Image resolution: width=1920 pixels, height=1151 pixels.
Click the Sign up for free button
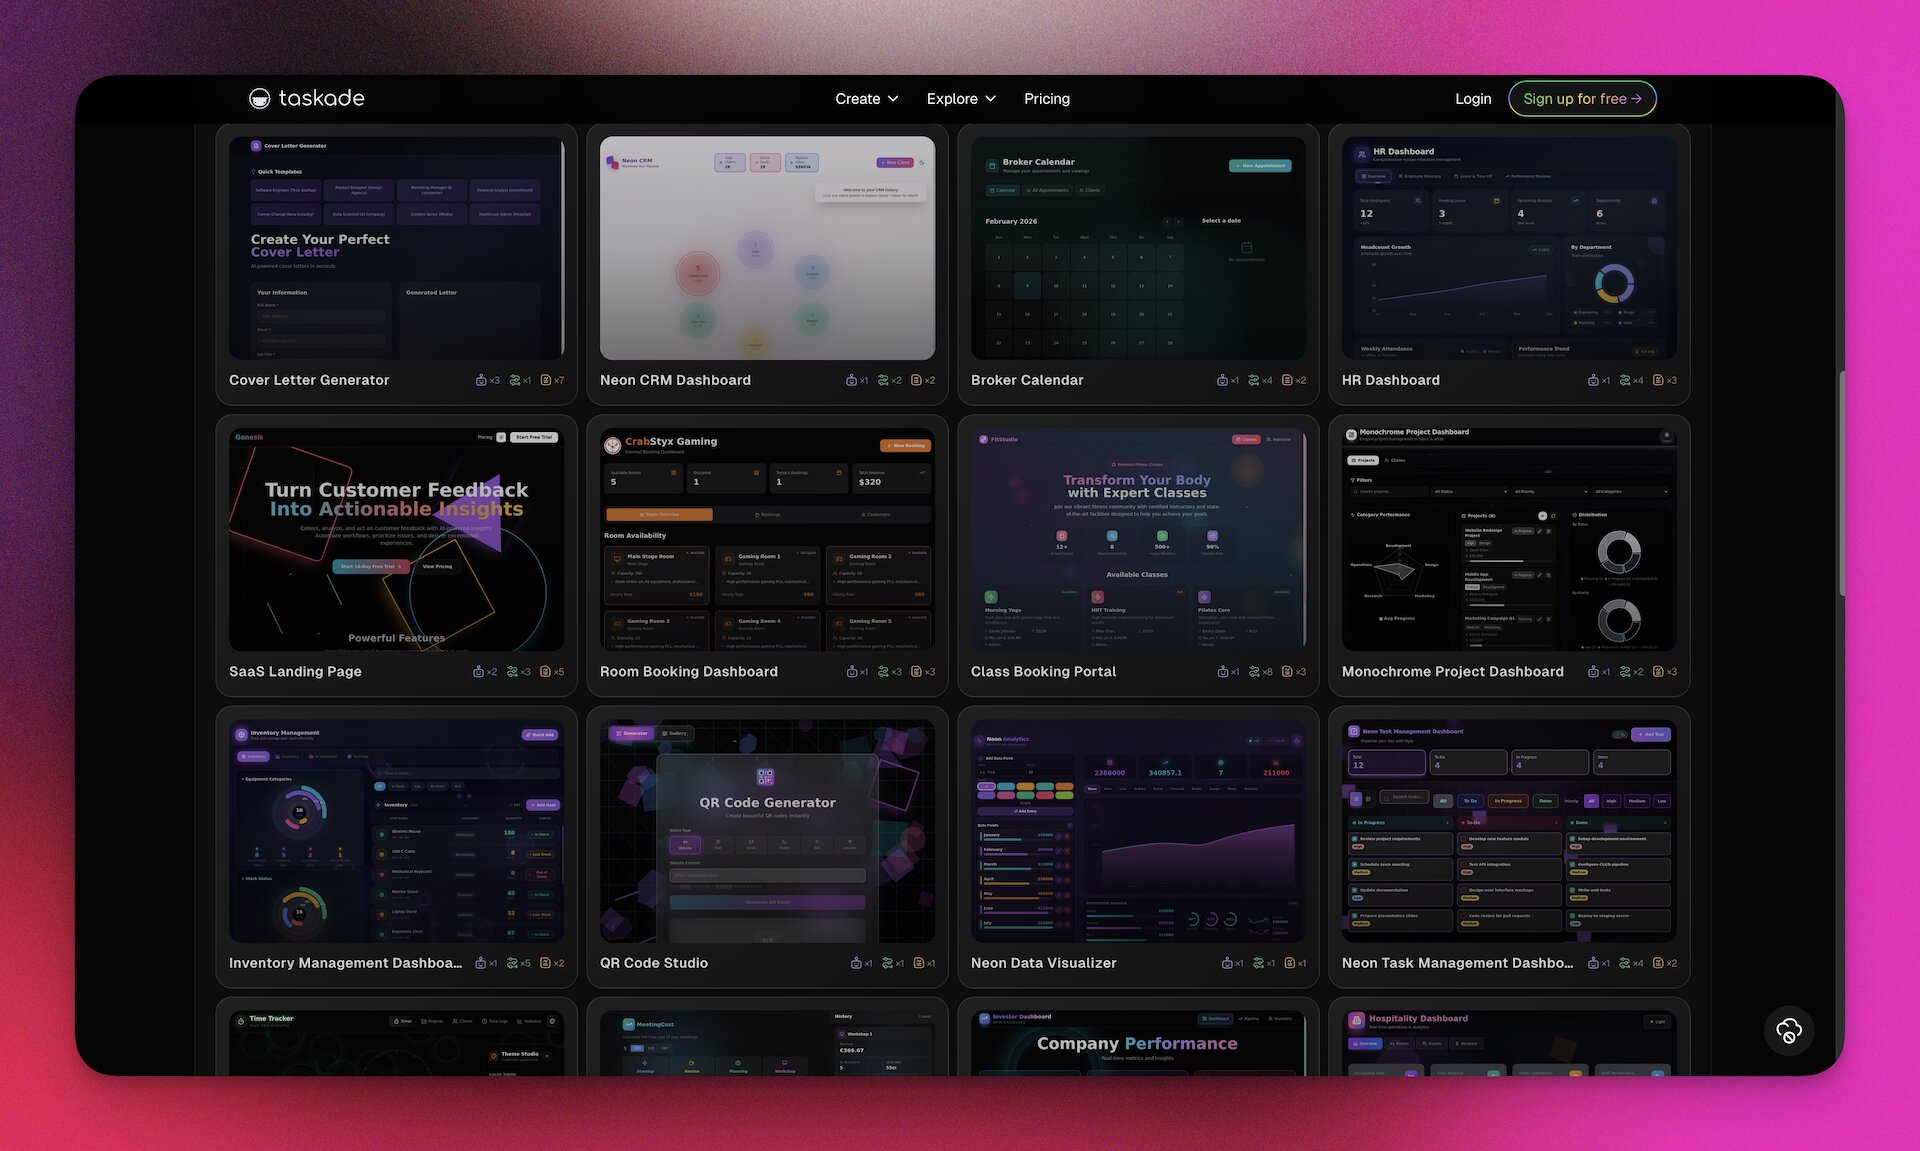pyautogui.click(x=1581, y=99)
